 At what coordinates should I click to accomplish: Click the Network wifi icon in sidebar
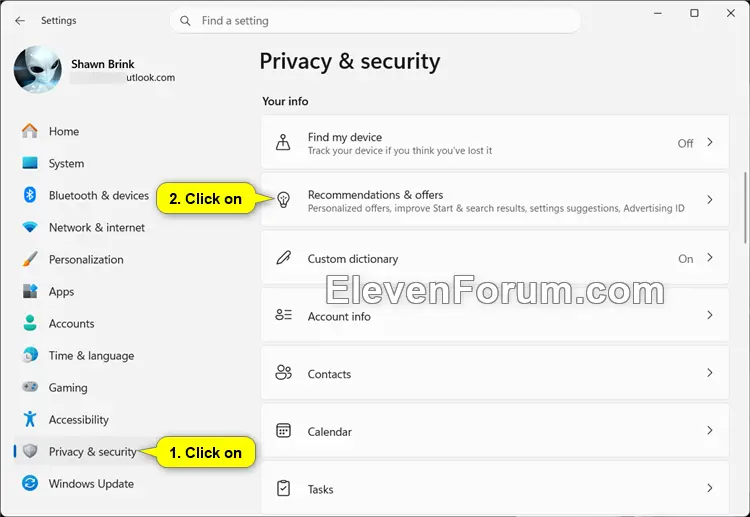(30, 227)
